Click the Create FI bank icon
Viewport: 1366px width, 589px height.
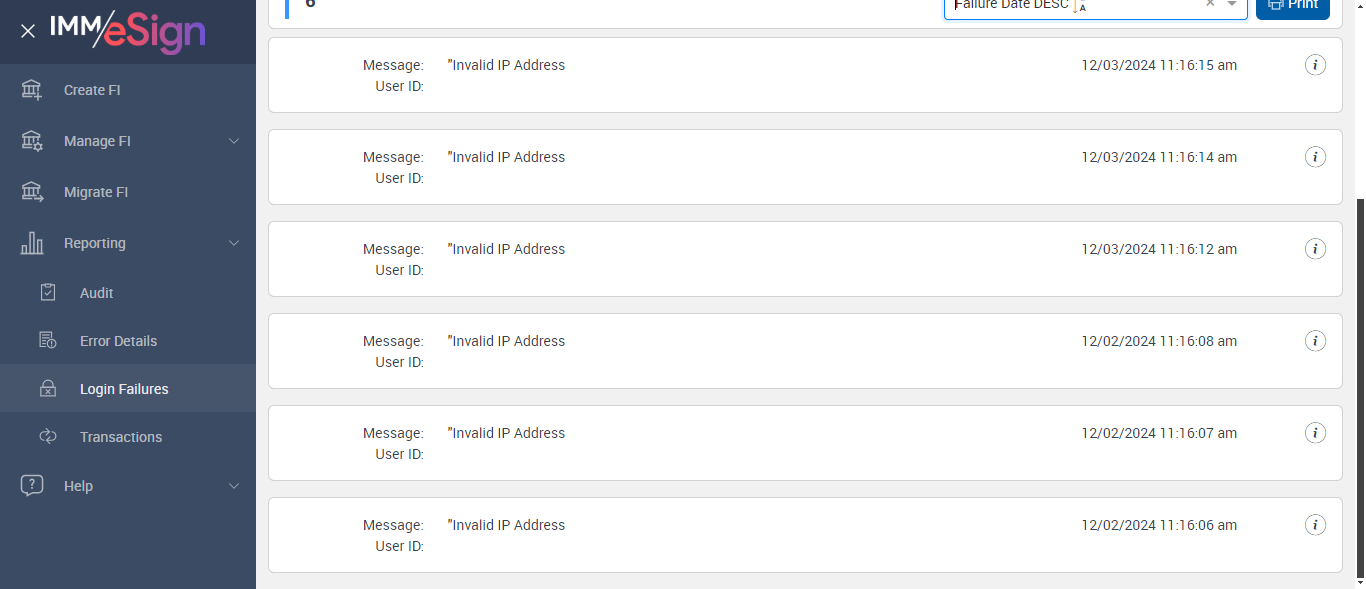[x=32, y=90]
